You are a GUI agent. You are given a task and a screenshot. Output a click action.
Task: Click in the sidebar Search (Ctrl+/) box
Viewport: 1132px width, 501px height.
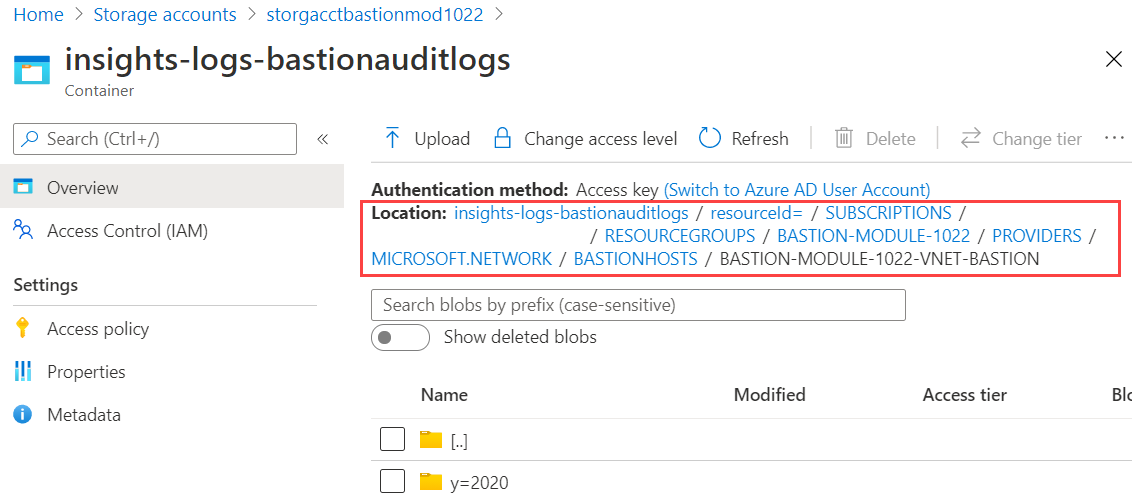click(x=155, y=139)
